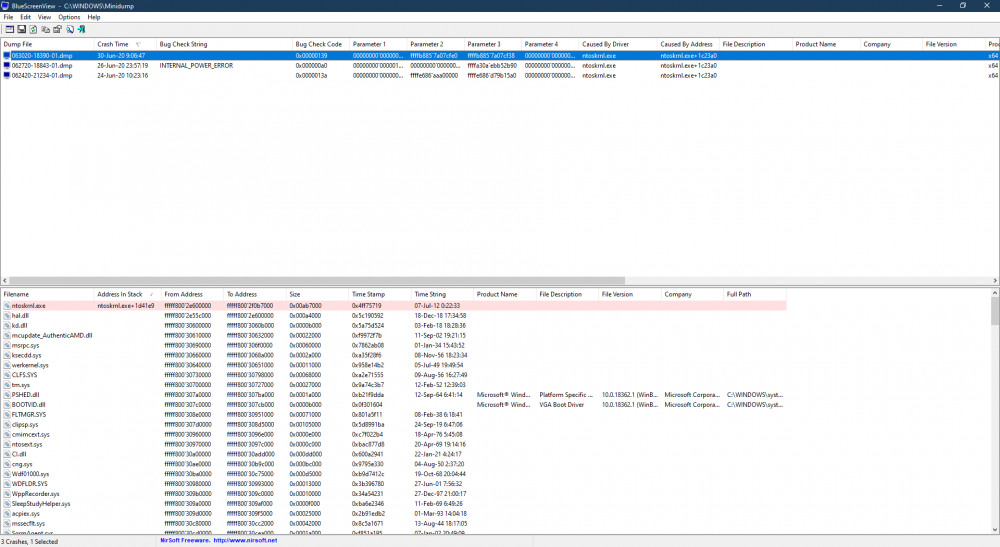Select the ntoskrnl.exe row in lower pane
This screenshot has width=1000, height=547.
393,306
